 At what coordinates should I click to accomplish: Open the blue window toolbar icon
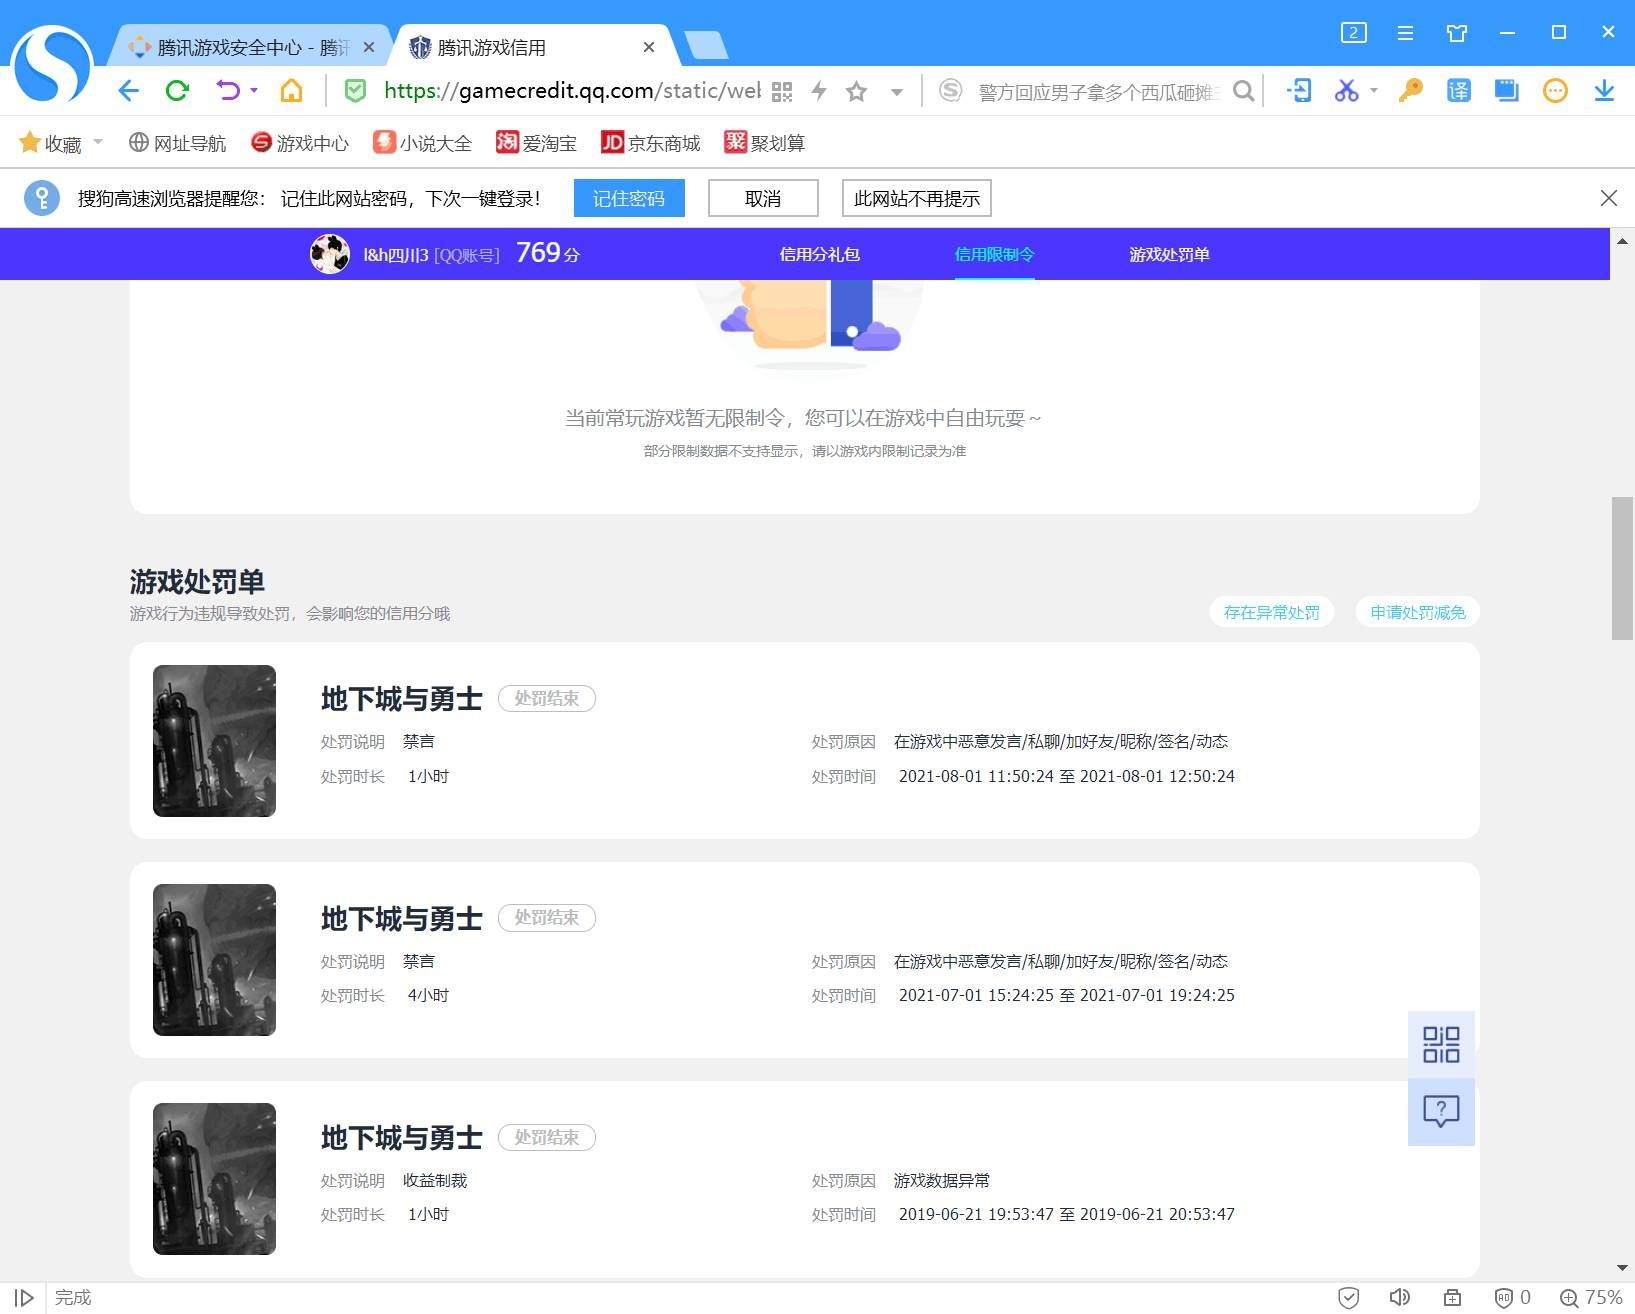1506,91
